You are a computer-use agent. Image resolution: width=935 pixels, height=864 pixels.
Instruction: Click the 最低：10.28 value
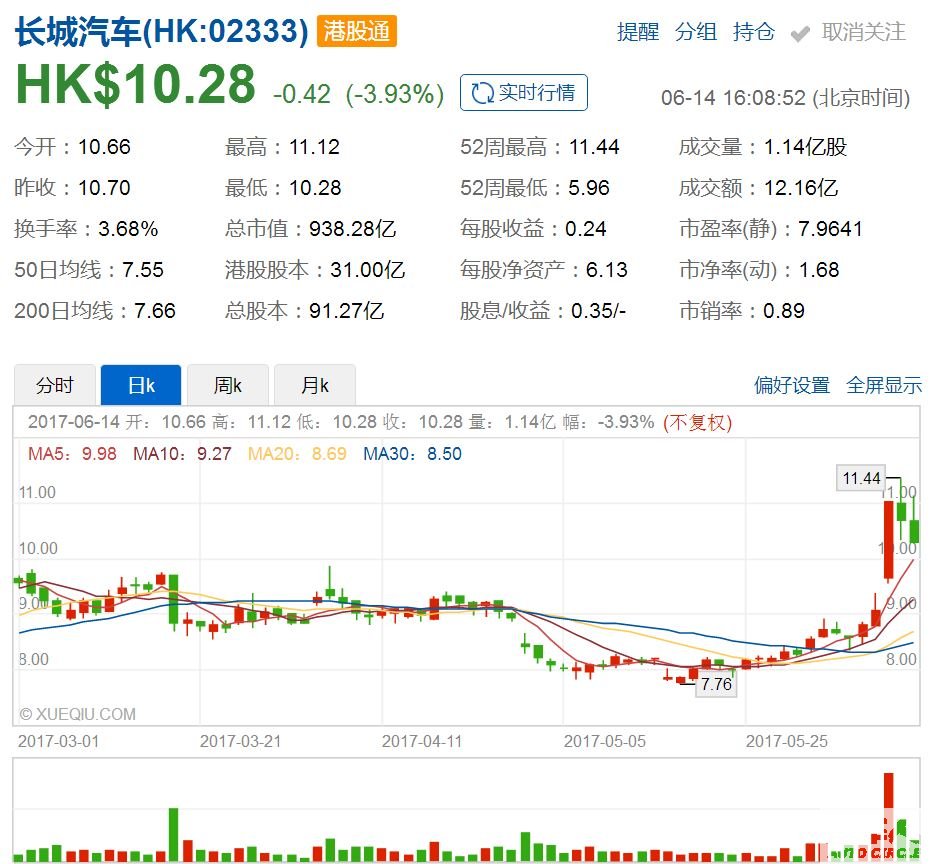tap(283, 188)
